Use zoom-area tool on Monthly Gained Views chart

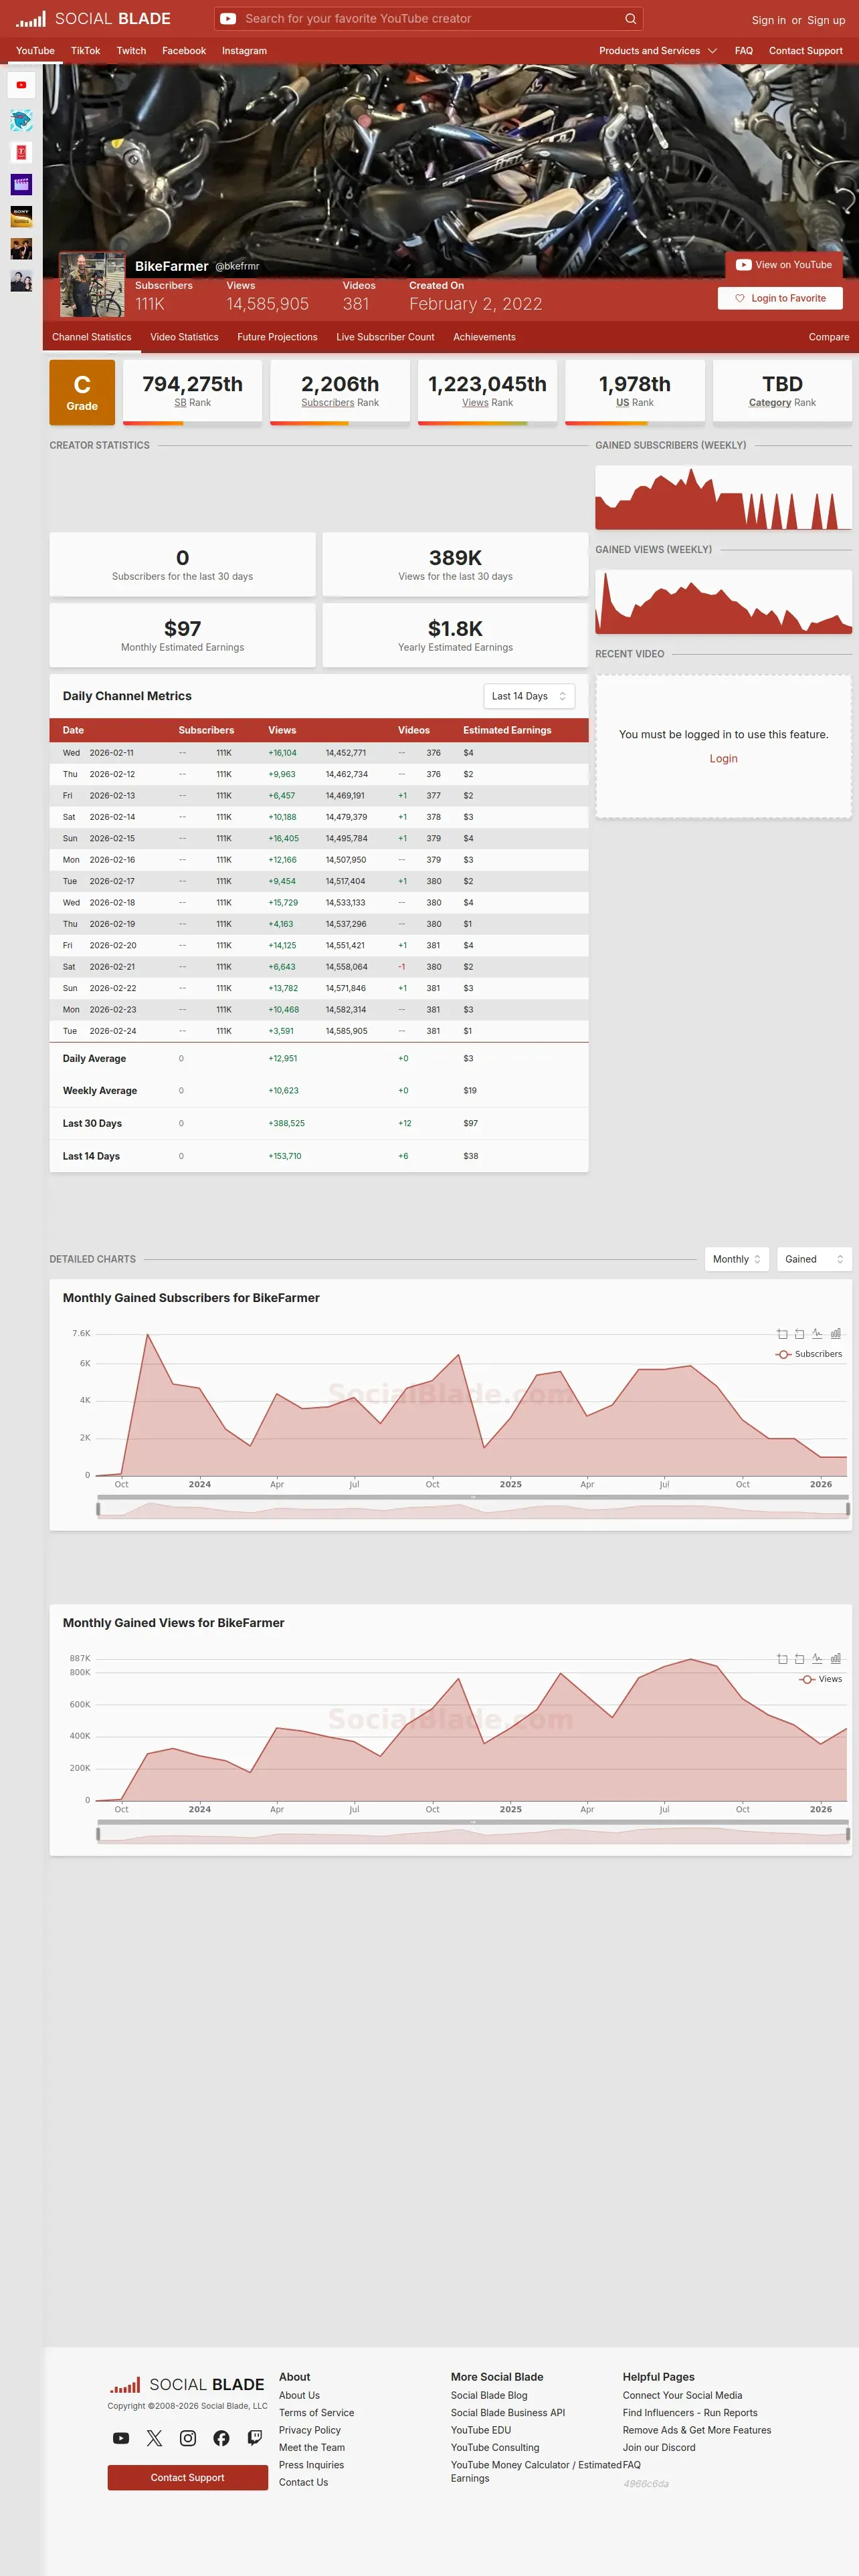[x=782, y=1659]
